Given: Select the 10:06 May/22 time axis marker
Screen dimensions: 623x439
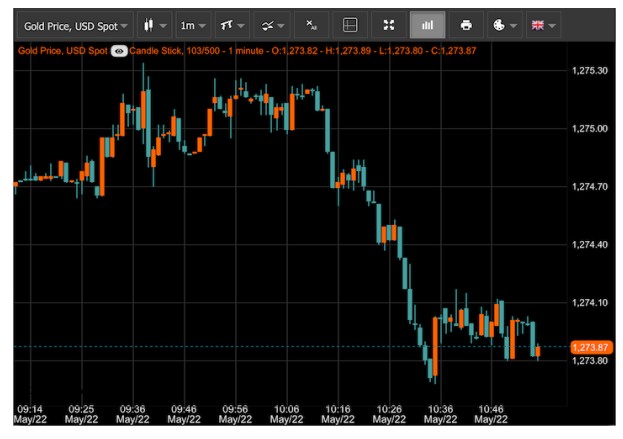Looking at the screenshot, I should 286,414.
